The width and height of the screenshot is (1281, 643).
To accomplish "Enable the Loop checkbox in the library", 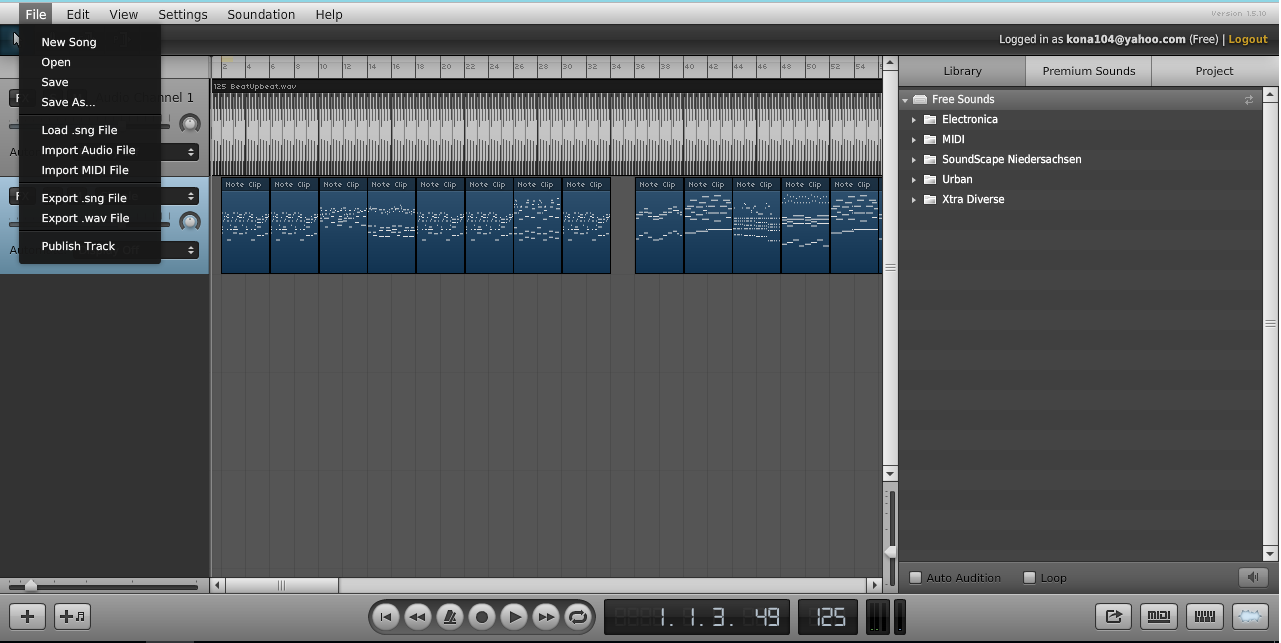I will [x=1030, y=578].
